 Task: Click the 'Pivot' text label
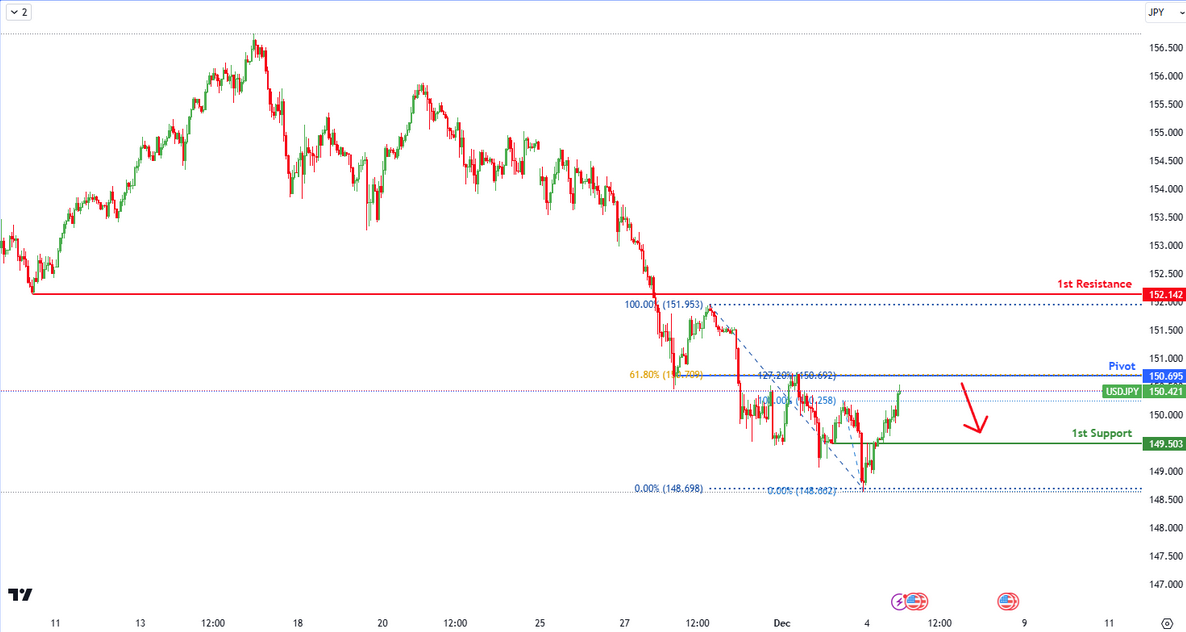coord(1122,366)
